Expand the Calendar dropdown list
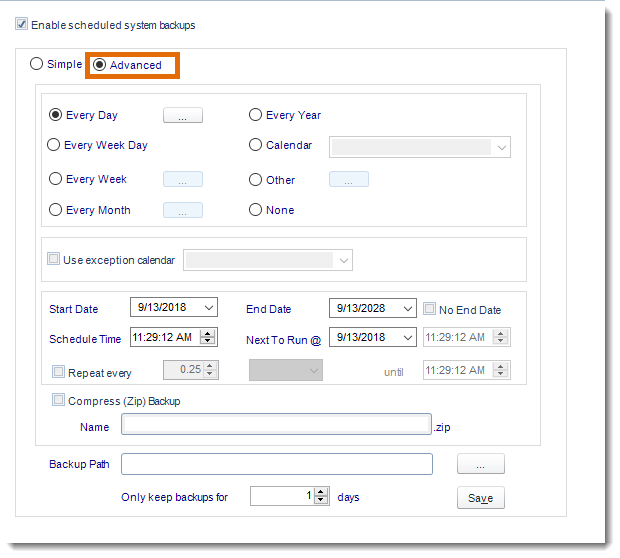 tap(501, 148)
